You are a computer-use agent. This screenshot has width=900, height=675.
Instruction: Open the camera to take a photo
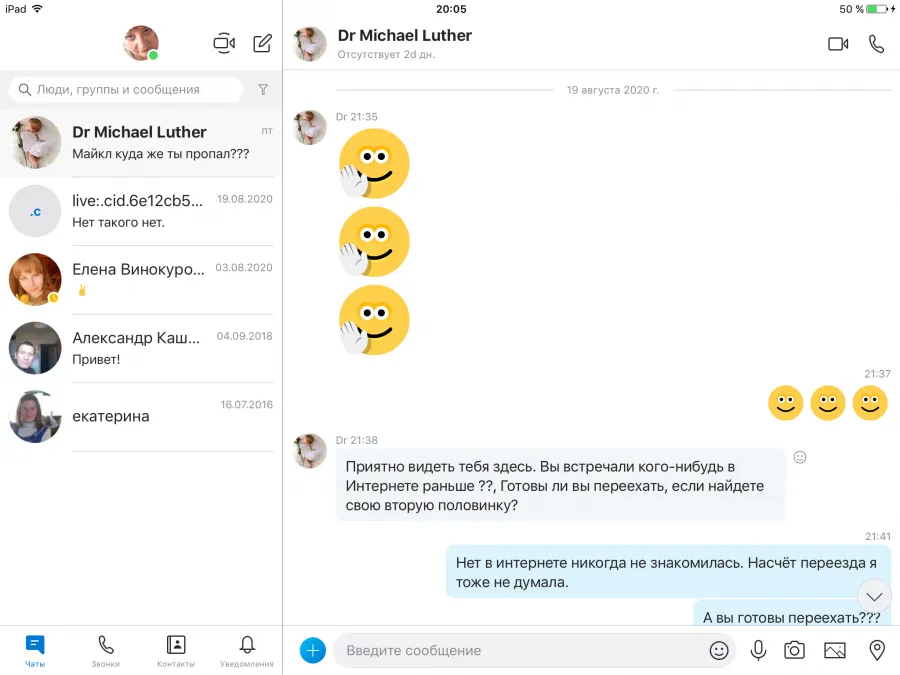(x=794, y=650)
